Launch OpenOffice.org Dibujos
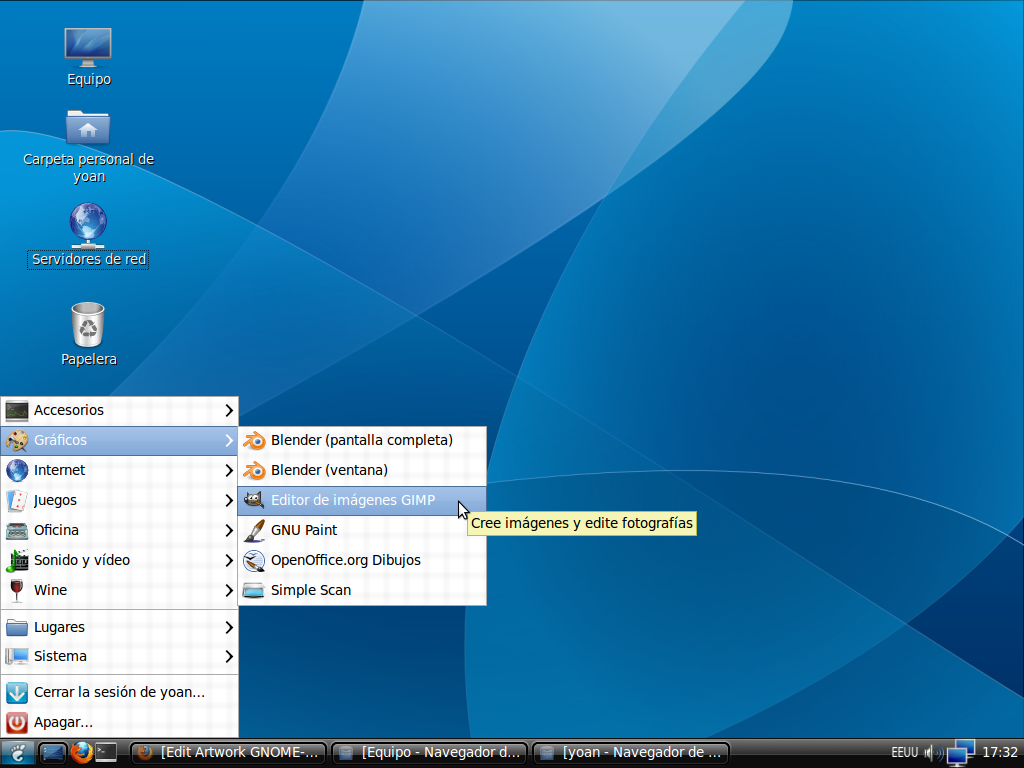 (x=362, y=560)
